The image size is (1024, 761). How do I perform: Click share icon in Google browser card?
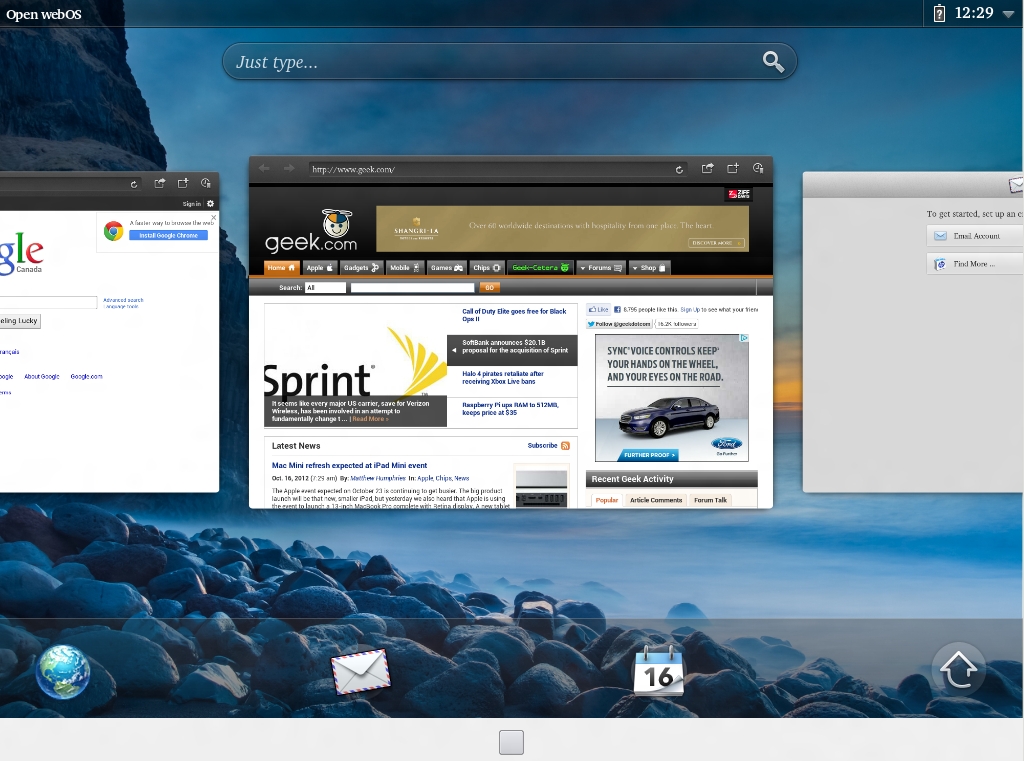tap(159, 184)
